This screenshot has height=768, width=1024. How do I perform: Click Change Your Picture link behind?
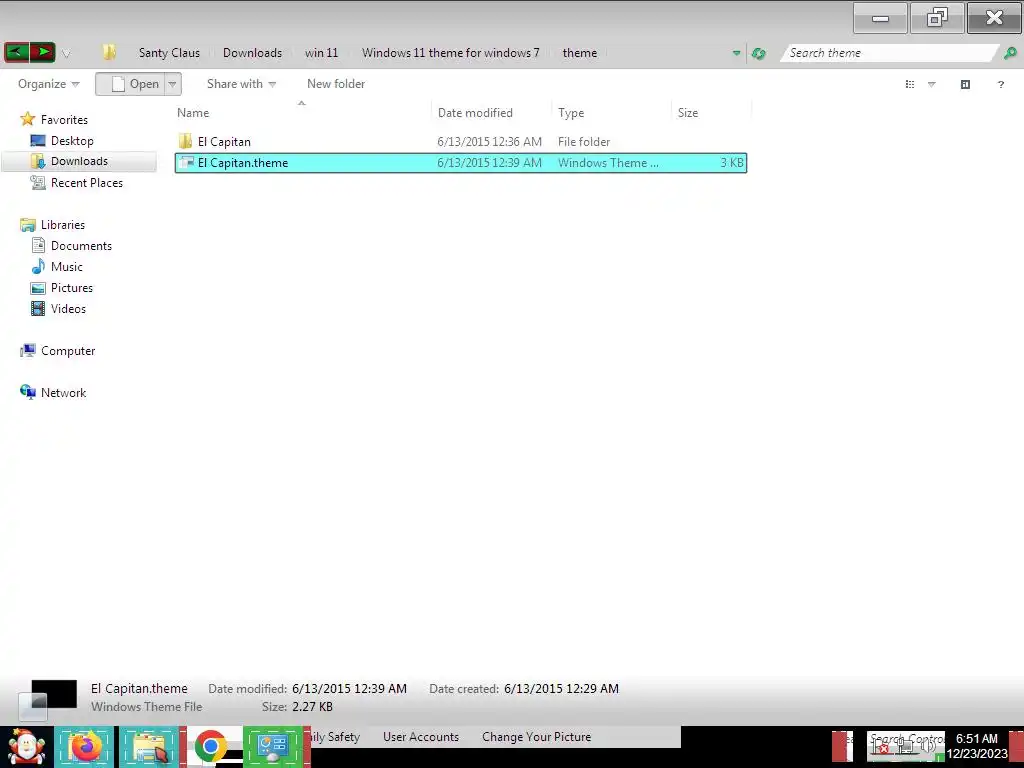pyautogui.click(x=536, y=737)
